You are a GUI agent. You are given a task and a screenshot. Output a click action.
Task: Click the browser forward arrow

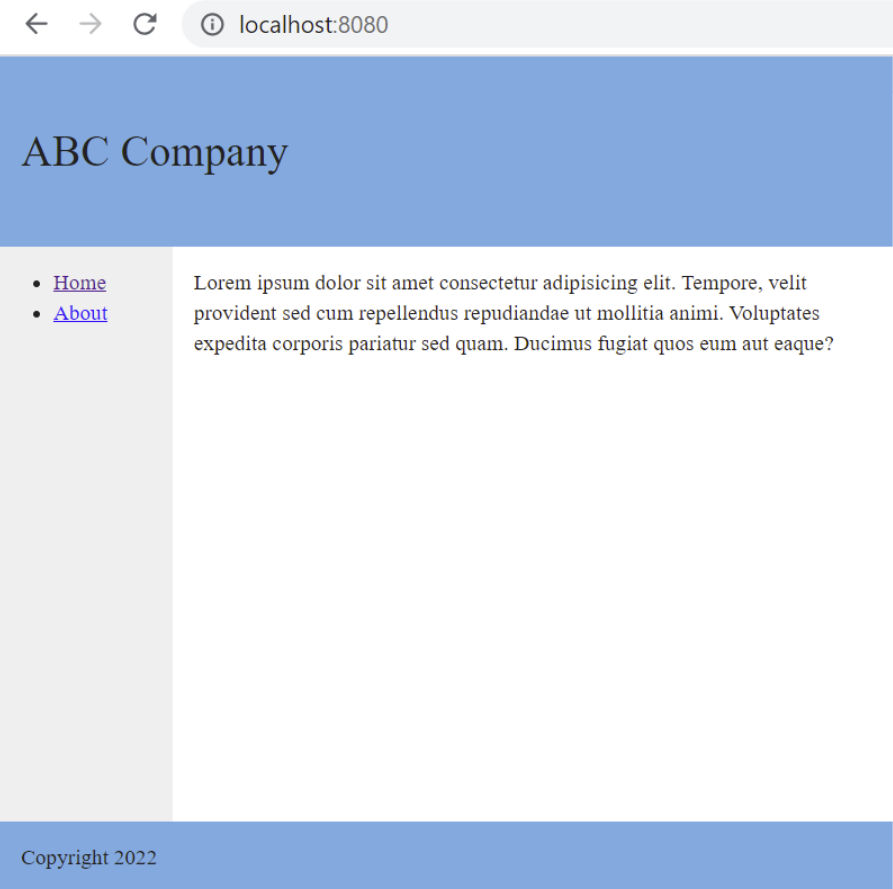[91, 24]
